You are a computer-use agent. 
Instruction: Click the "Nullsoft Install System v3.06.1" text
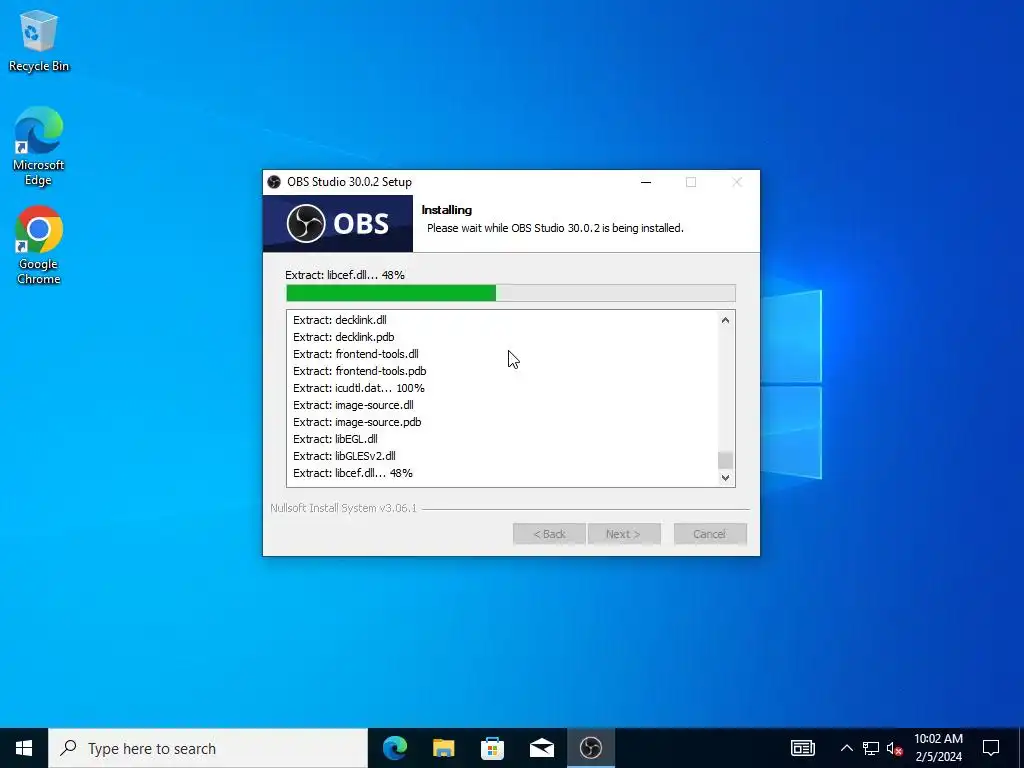coord(344,508)
